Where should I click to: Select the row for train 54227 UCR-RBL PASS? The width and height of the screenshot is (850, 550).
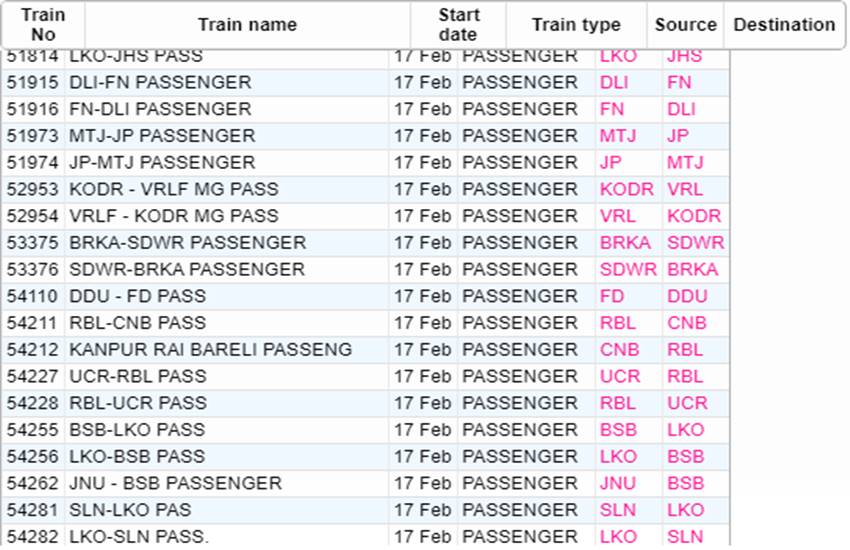pyautogui.click(x=366, y=377)
